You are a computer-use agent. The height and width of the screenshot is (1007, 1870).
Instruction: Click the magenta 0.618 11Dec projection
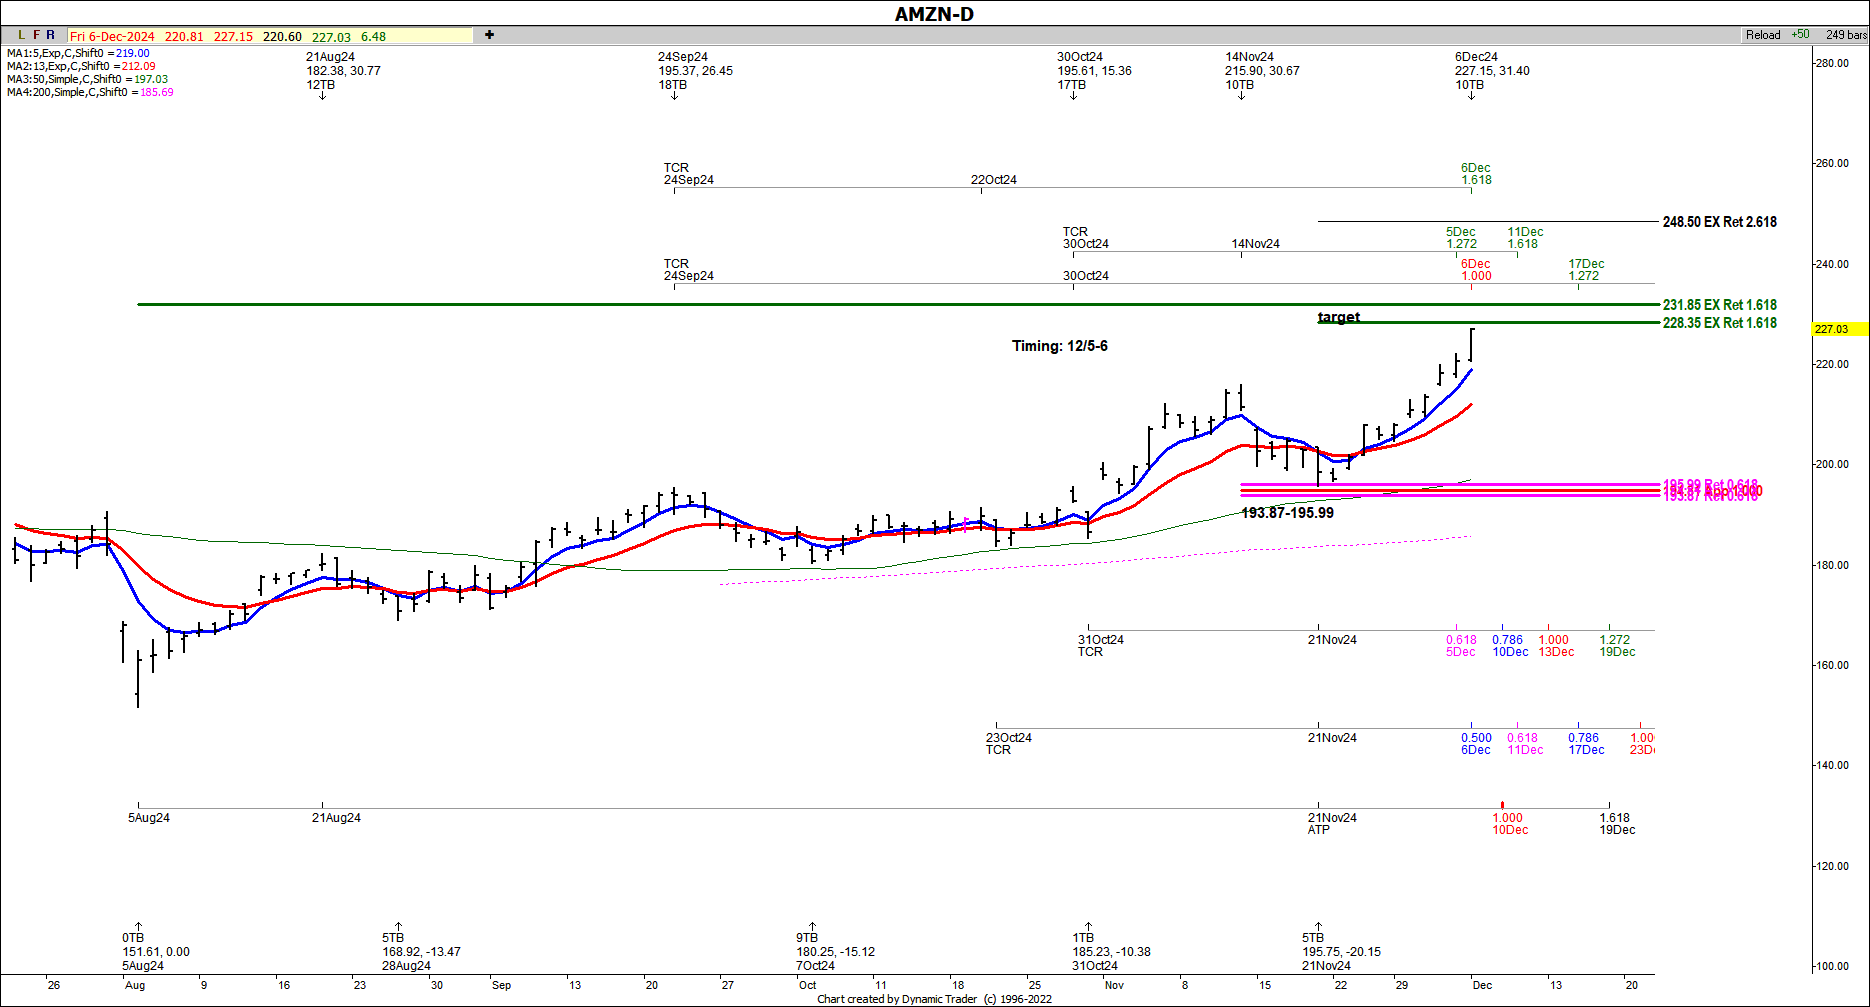1525,744
